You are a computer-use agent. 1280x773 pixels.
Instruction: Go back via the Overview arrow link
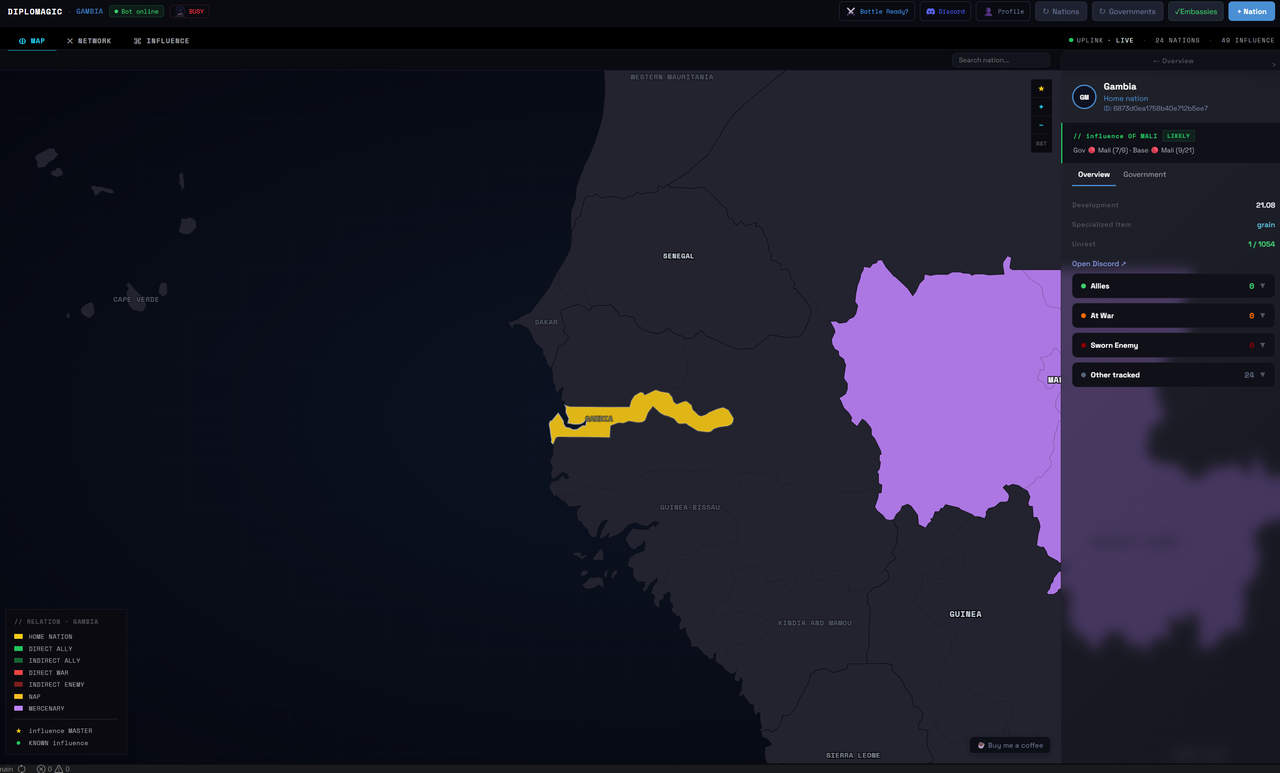[x=1173, y=61]
